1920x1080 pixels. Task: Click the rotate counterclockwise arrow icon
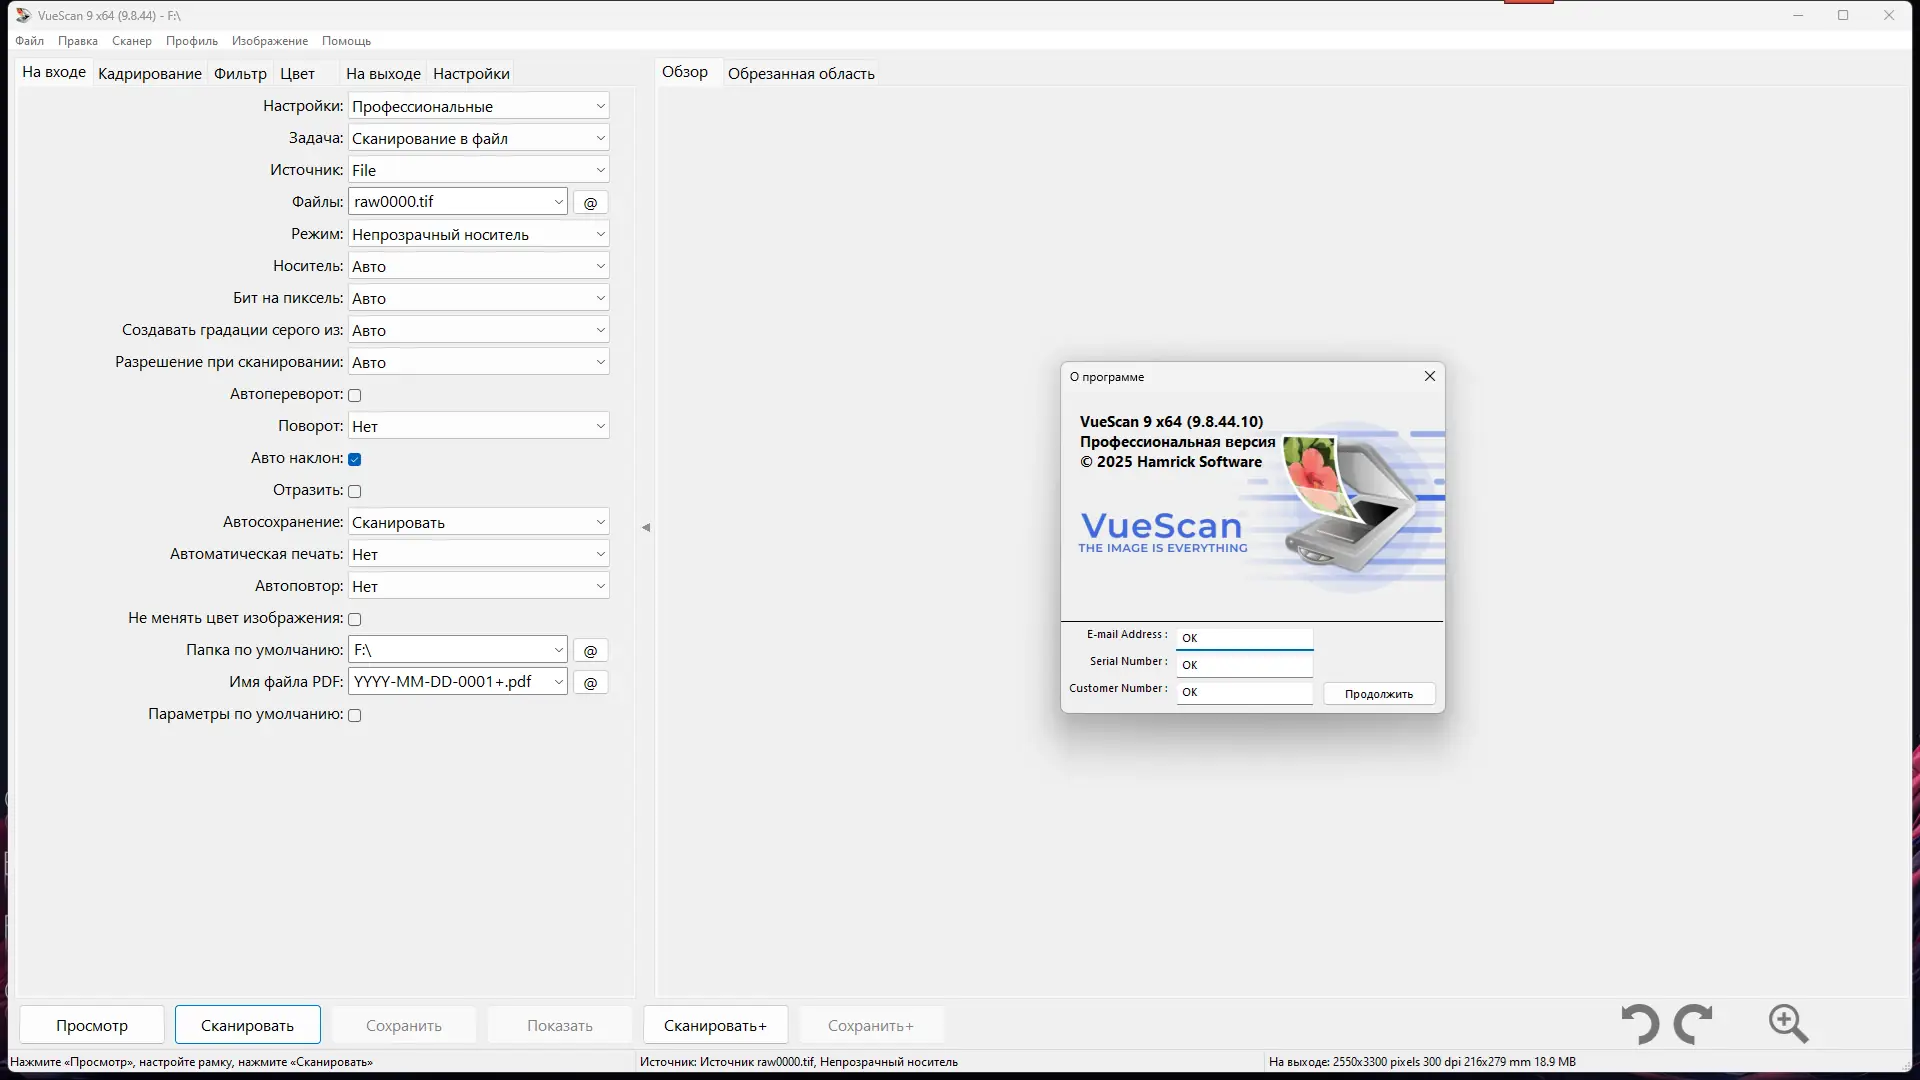pyautogui.click(x=1640, y=1025)
